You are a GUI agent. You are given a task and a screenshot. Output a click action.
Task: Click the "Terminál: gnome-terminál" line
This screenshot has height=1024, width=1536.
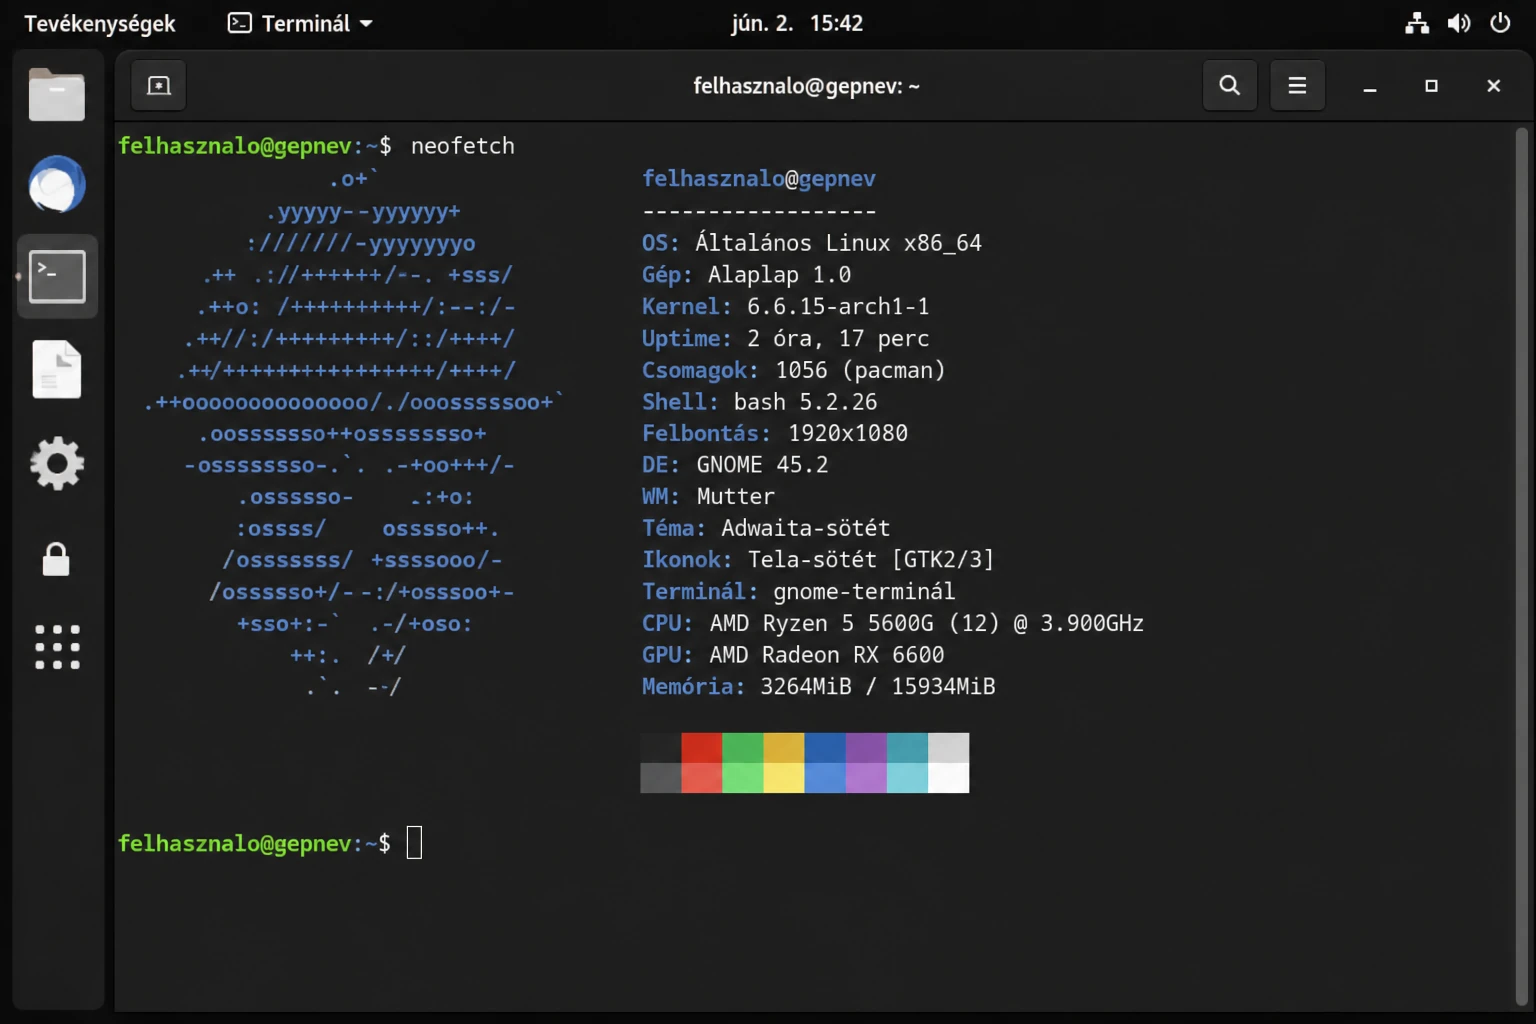tap(799, 592)
